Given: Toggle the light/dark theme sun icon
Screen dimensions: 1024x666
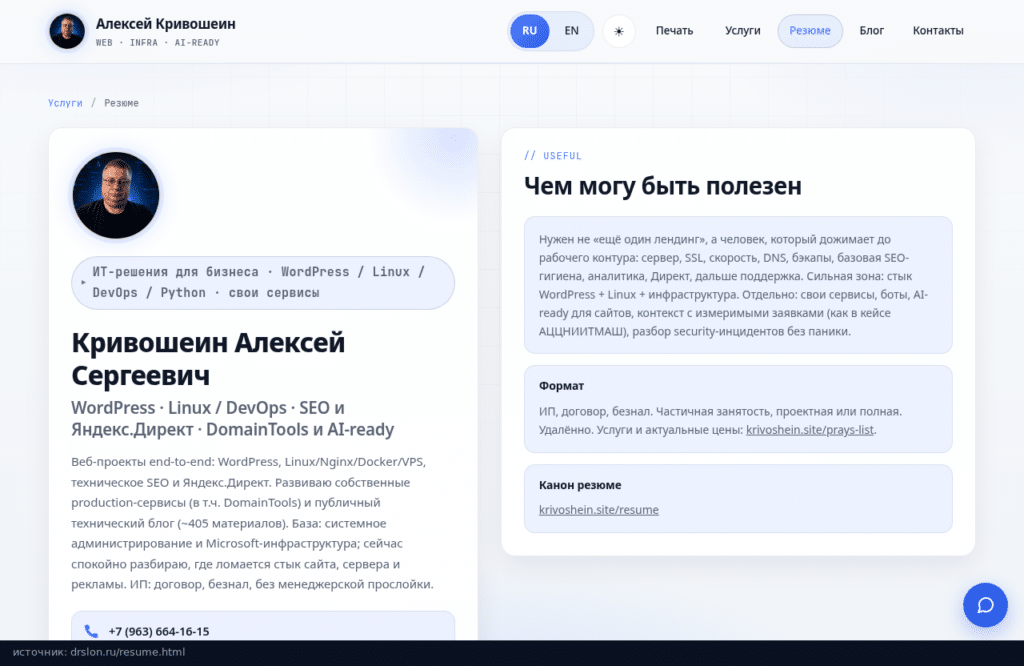Looking at the screenshot, I should point(618,31).
